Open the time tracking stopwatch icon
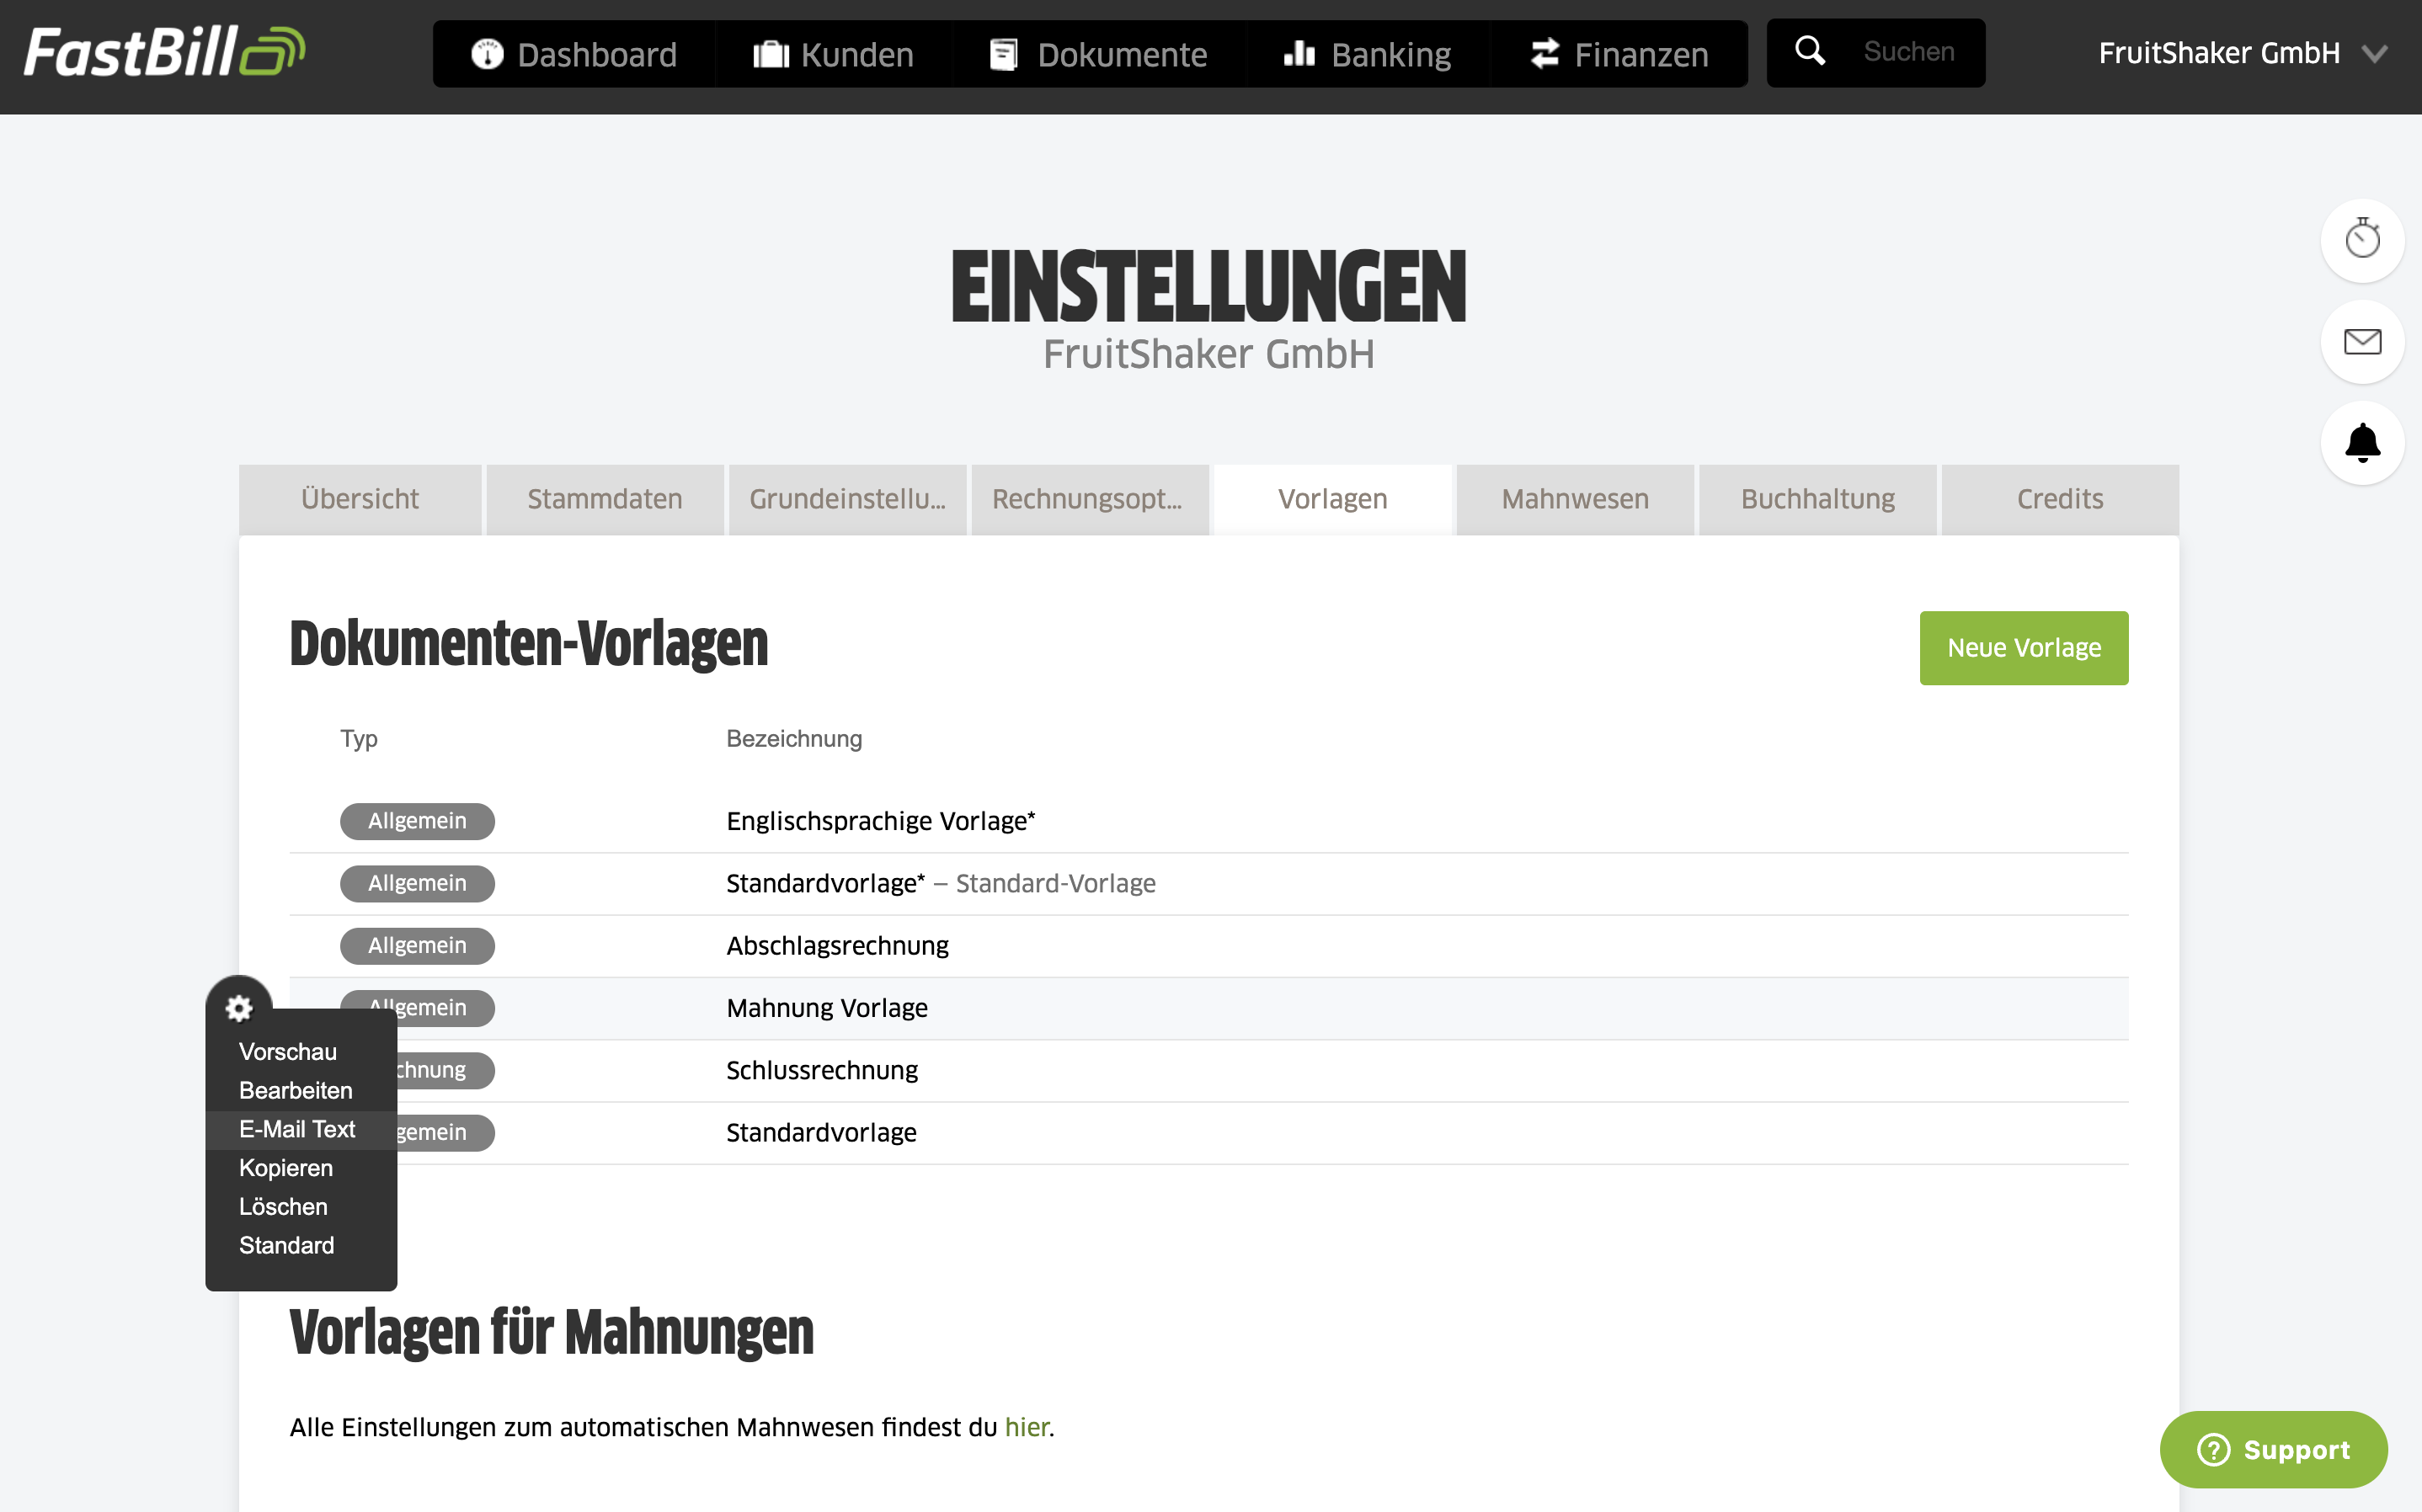The width and height of the screenshot is (2422, 1512). tap(2362, 240)
